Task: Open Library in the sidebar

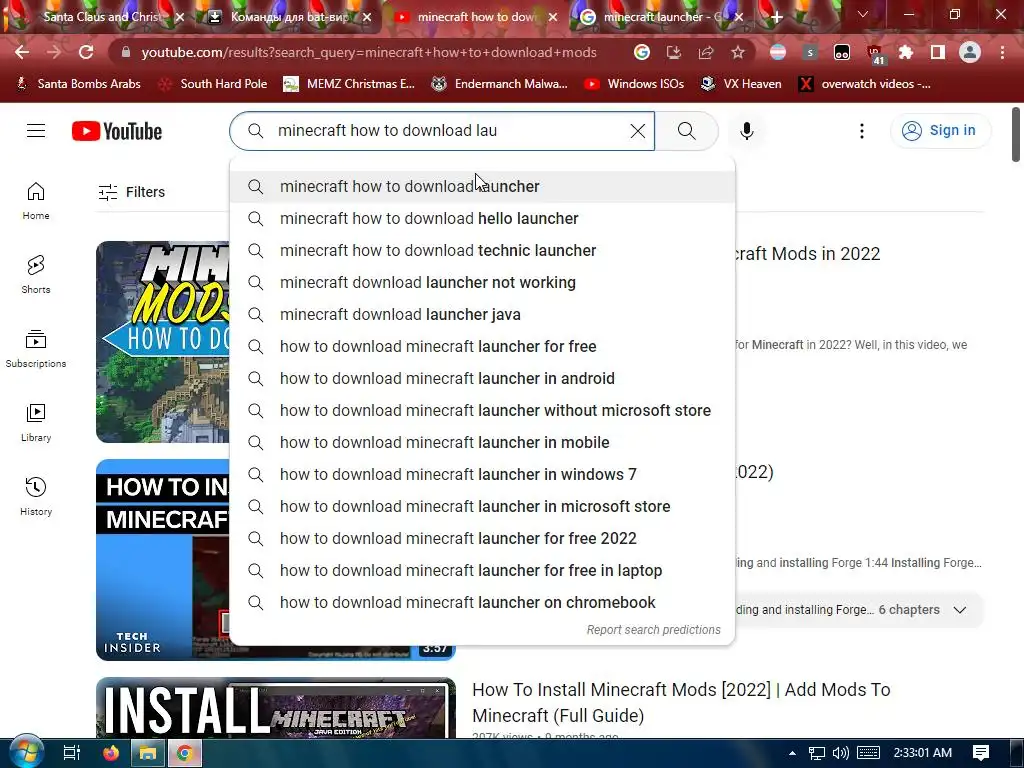Action: coord(36,423)
